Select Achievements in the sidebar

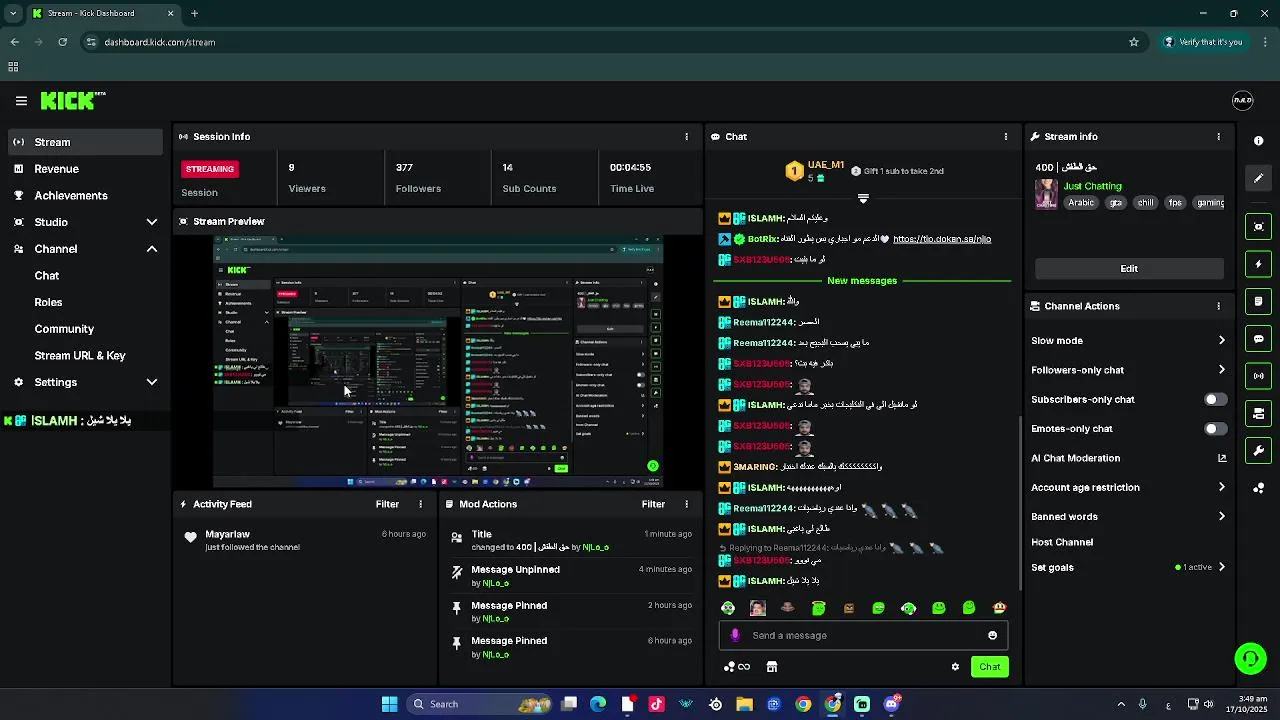click(85, 196)
